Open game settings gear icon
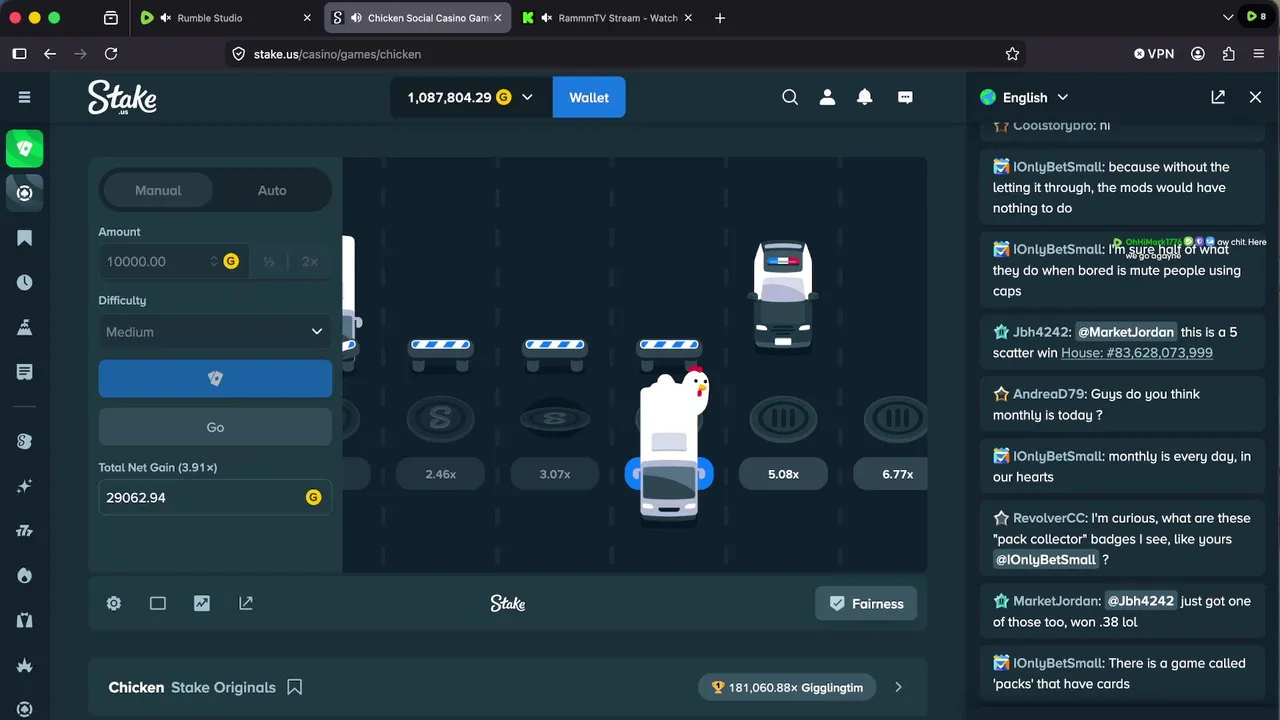 pyautogui.click(x=114, y=603)
